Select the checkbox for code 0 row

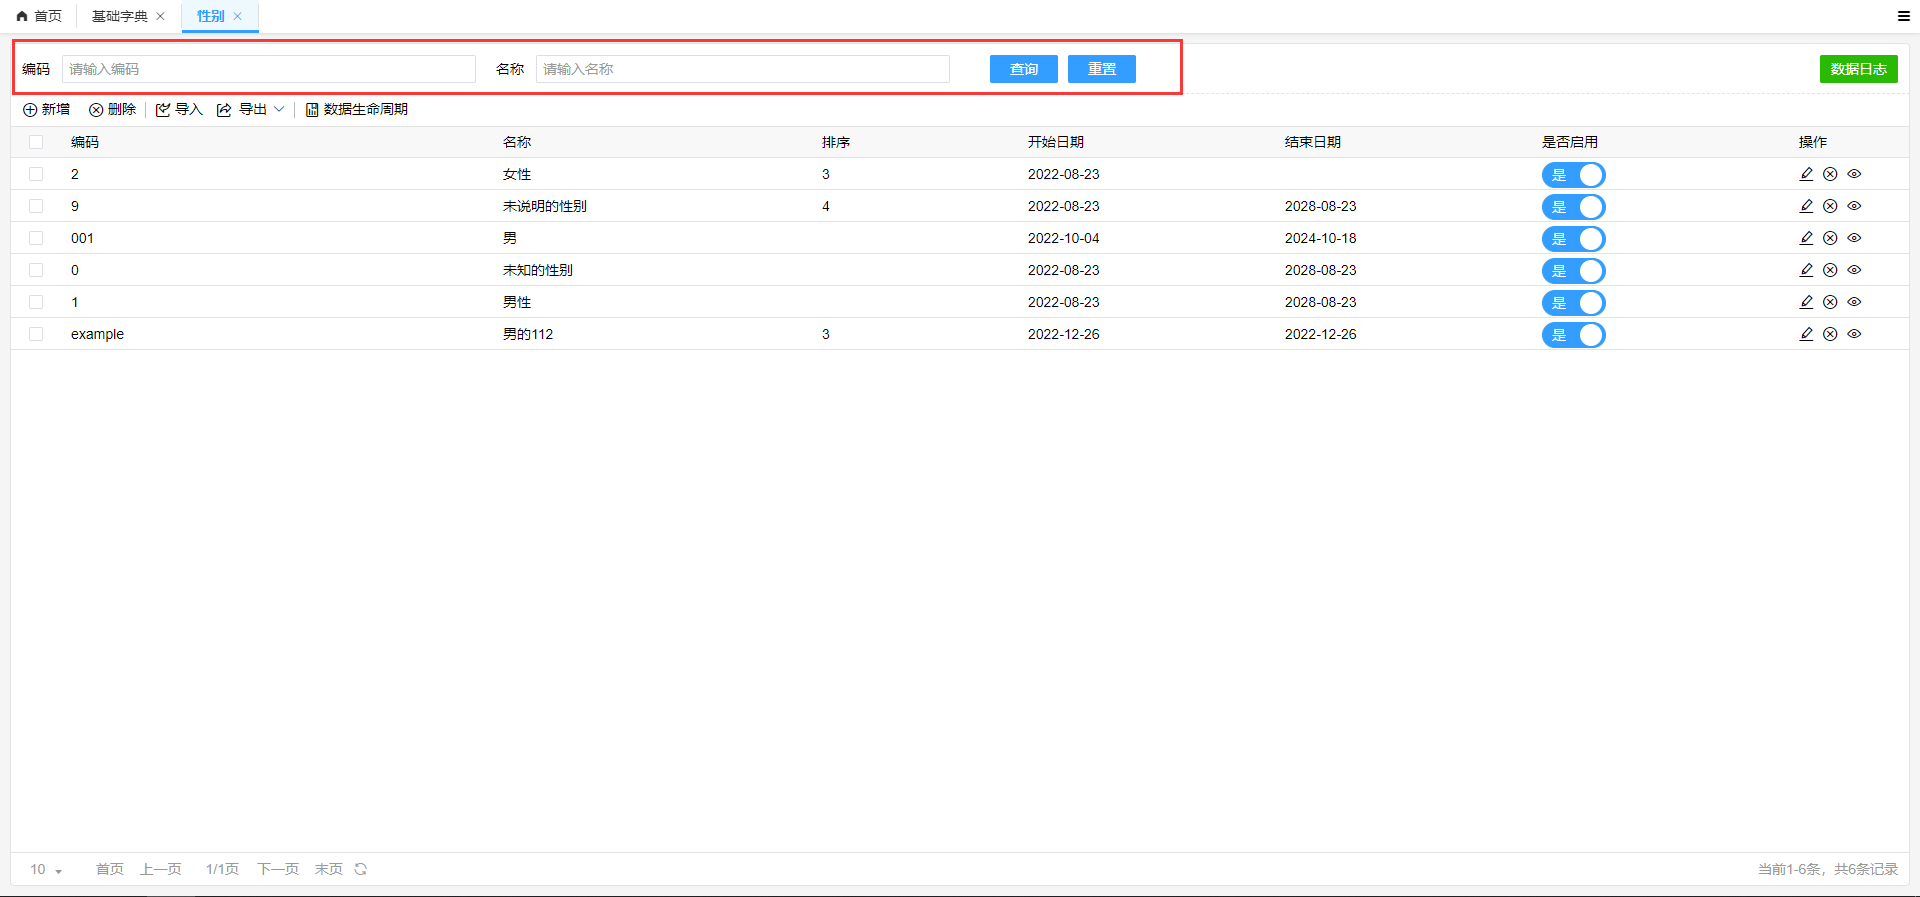(36, 270)
